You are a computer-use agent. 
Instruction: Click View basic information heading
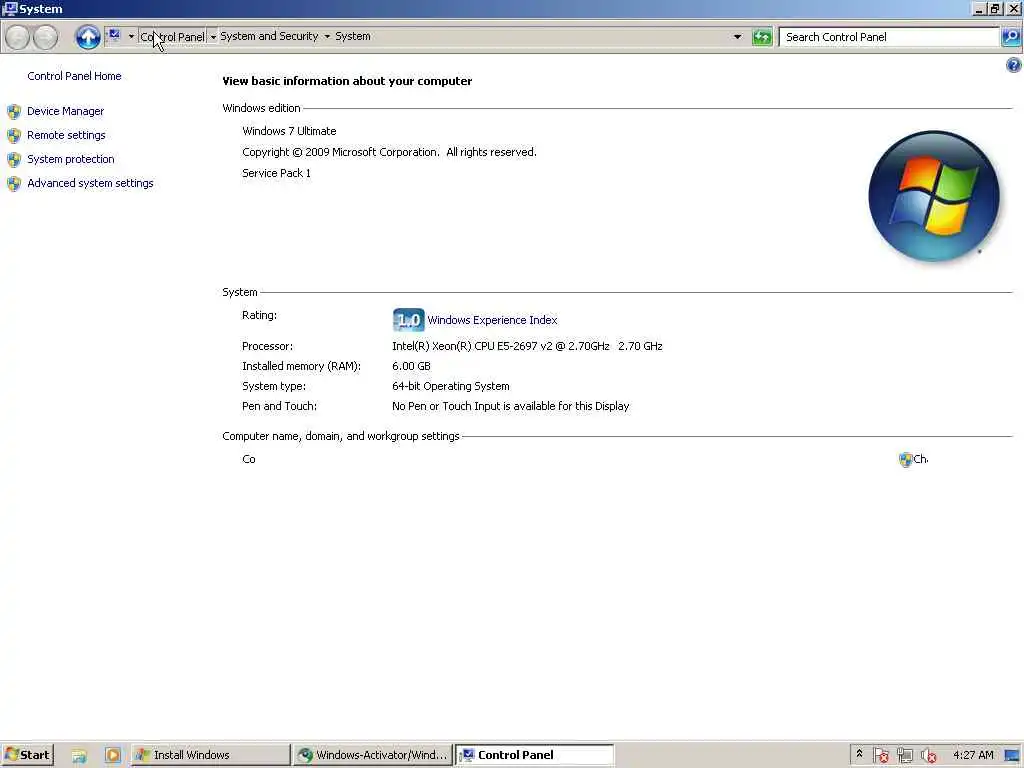347,81
